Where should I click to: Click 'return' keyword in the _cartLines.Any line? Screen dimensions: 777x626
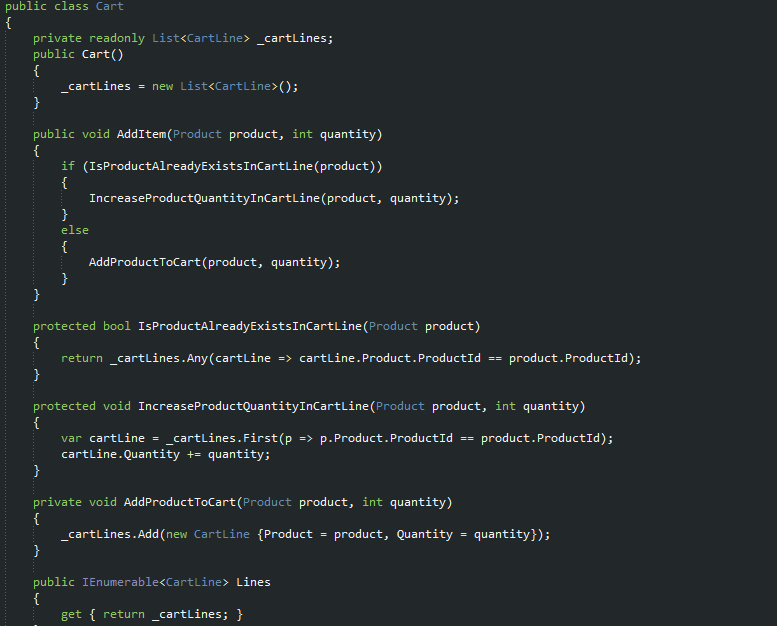82,358
